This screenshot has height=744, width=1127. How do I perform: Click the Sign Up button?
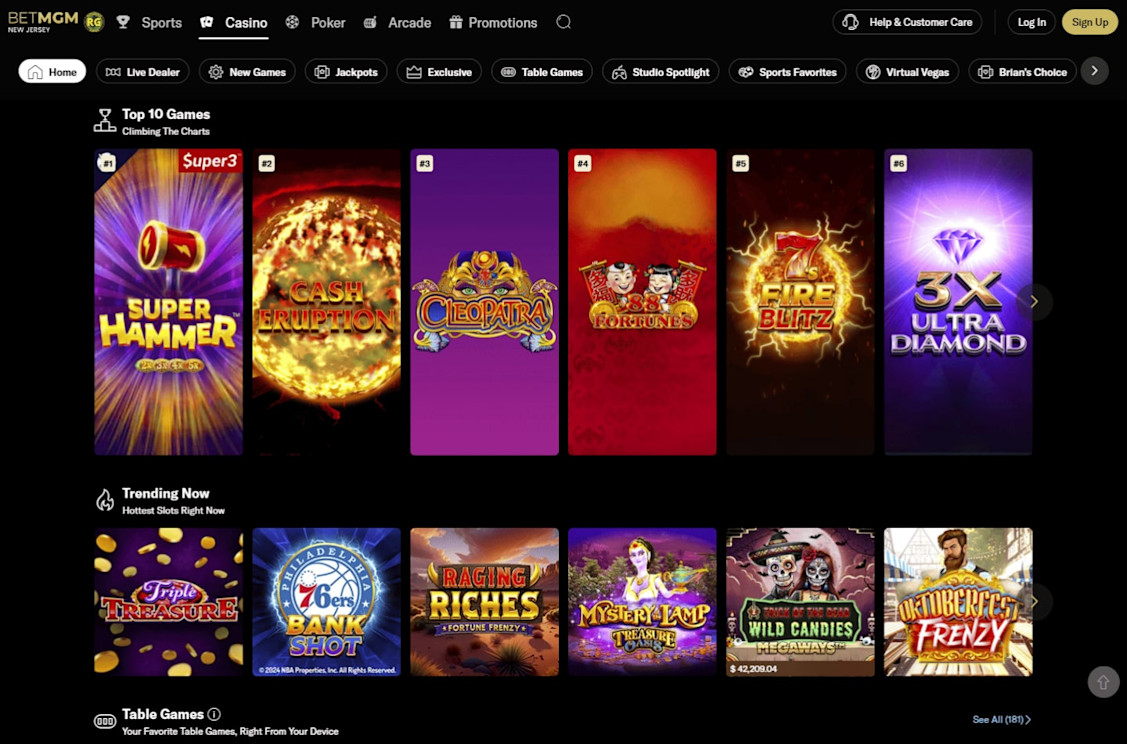[1090, 22]
